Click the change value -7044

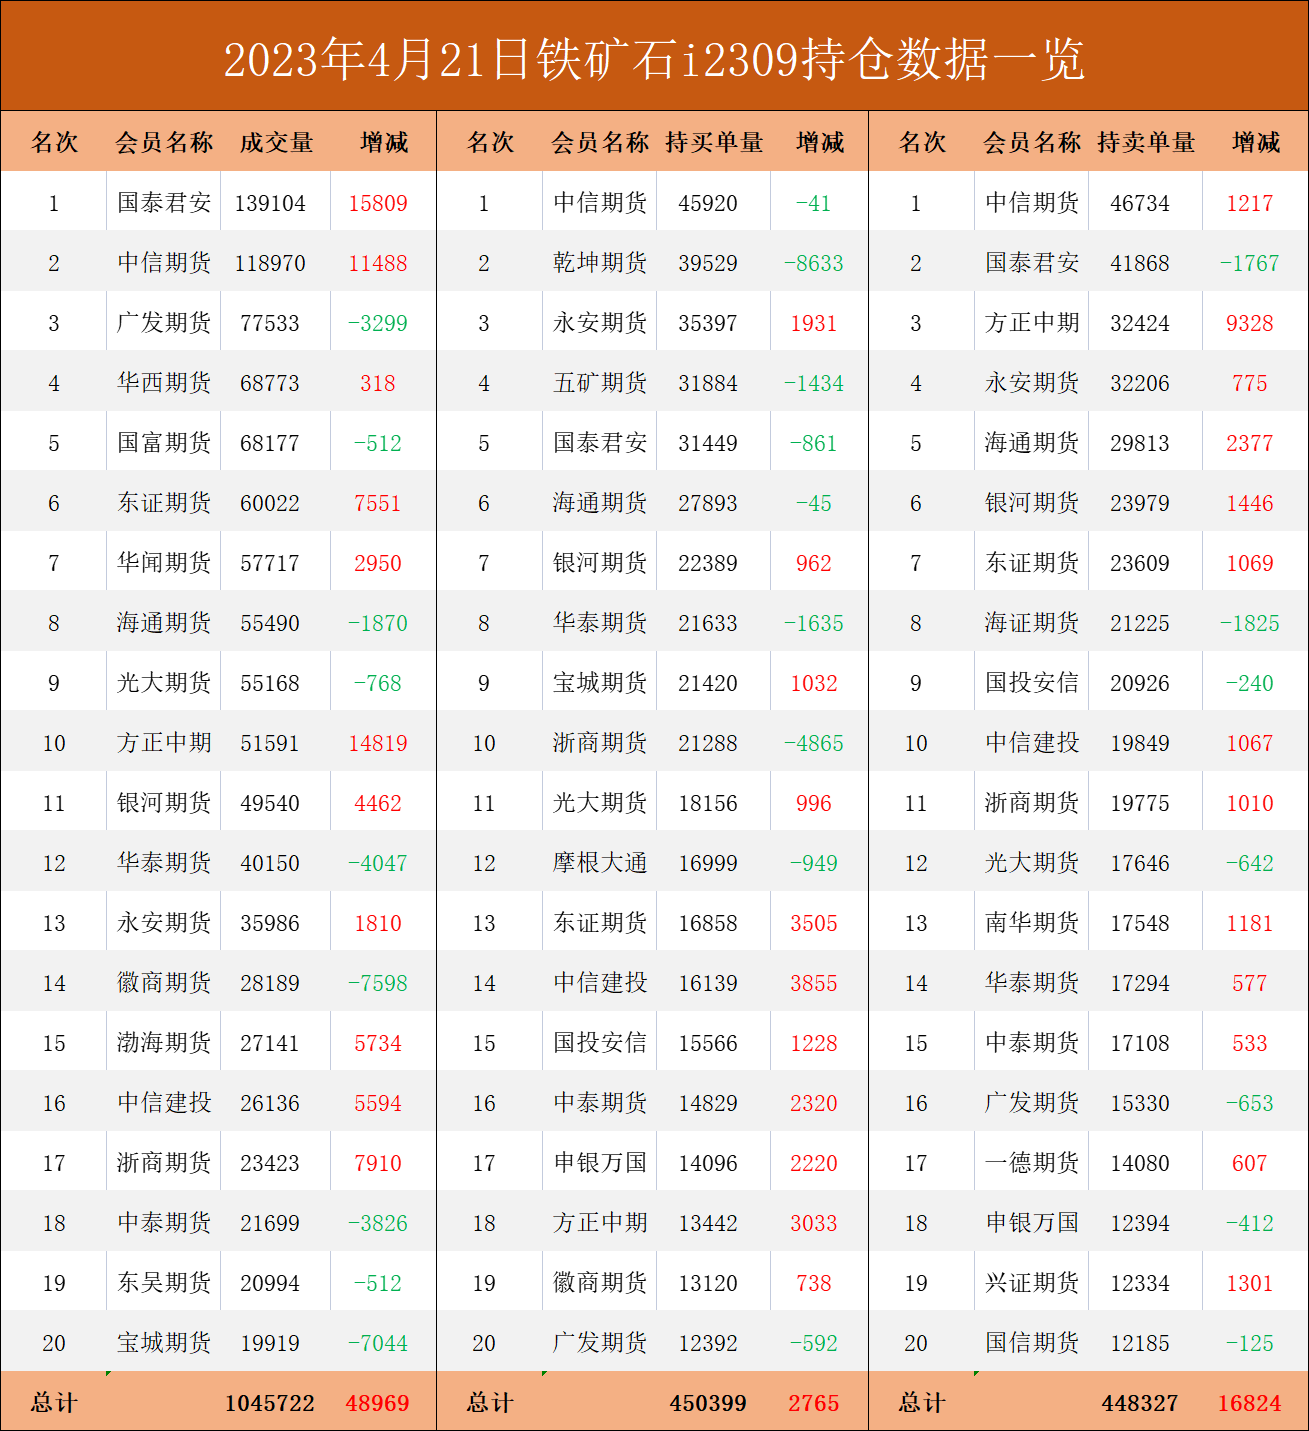[378, 1343]
